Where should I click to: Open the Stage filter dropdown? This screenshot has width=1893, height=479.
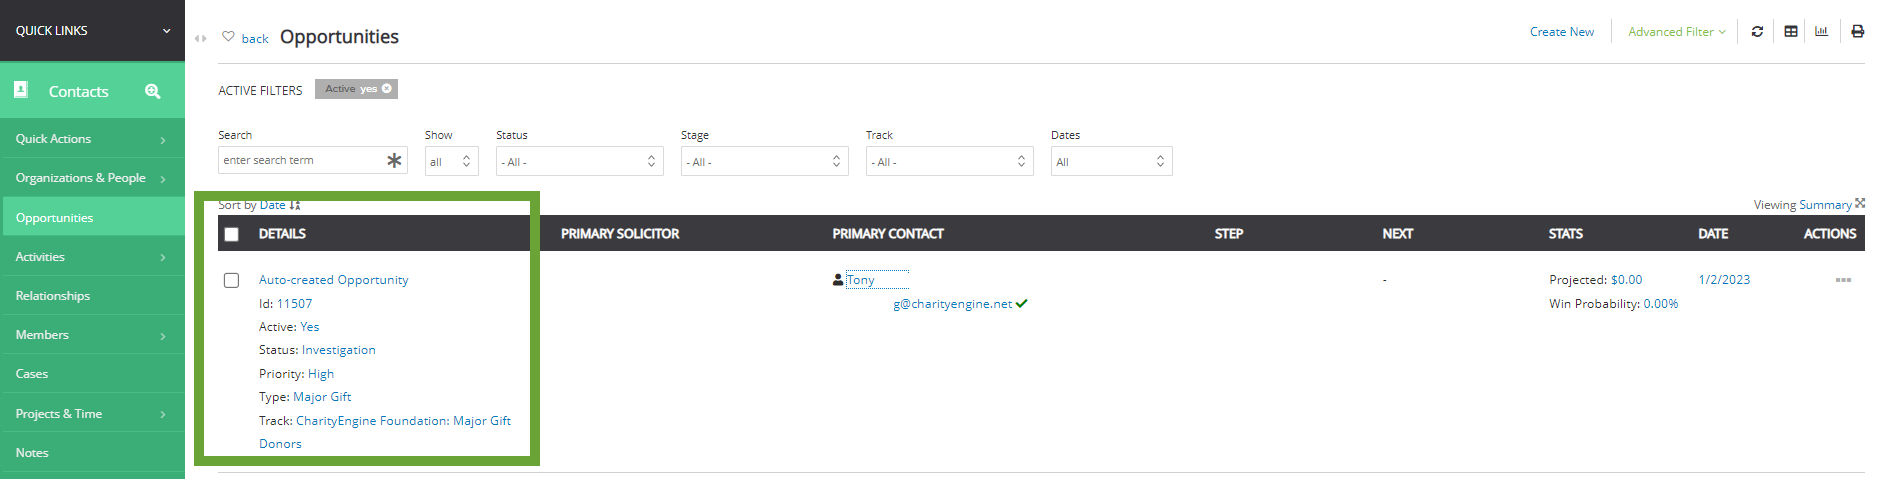click(x=765, y=161)
